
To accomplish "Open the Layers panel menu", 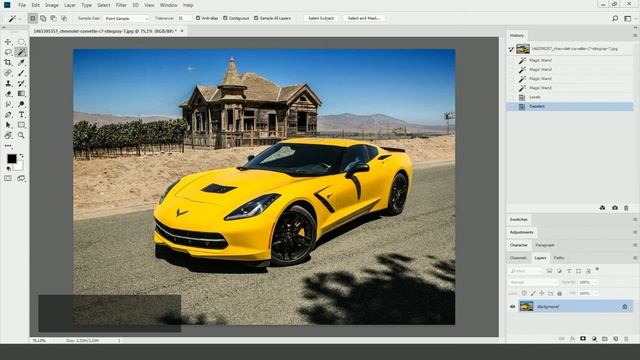I will 635,258.
